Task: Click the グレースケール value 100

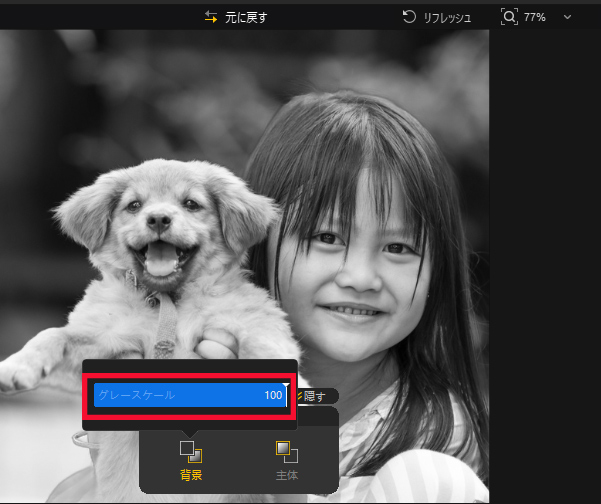Action: [x=272, y=396]
